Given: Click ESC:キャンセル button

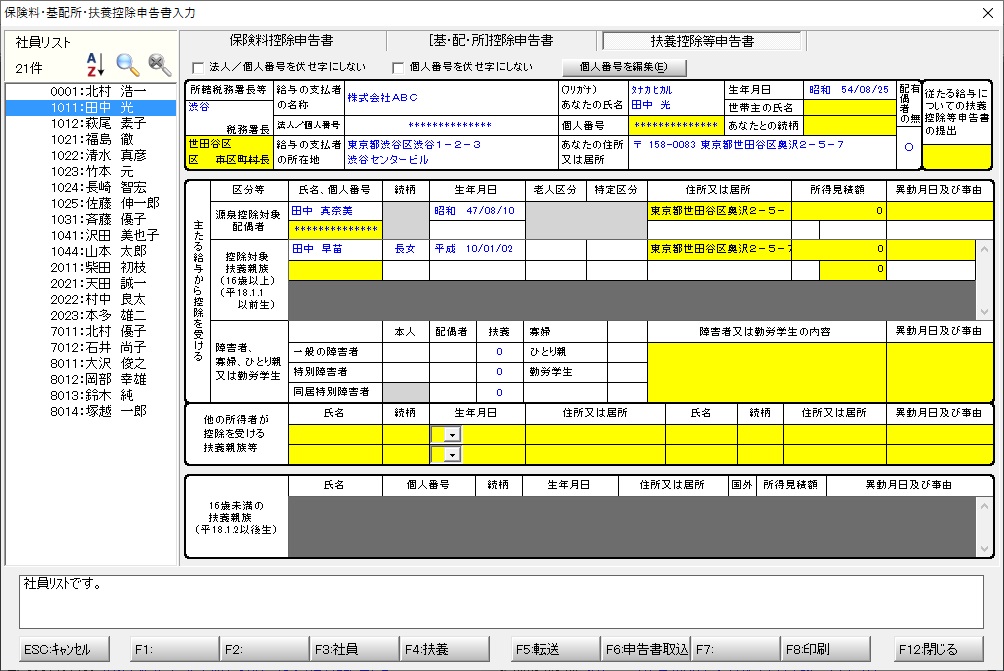Looking at the screenshot, I should coord(64,649).
